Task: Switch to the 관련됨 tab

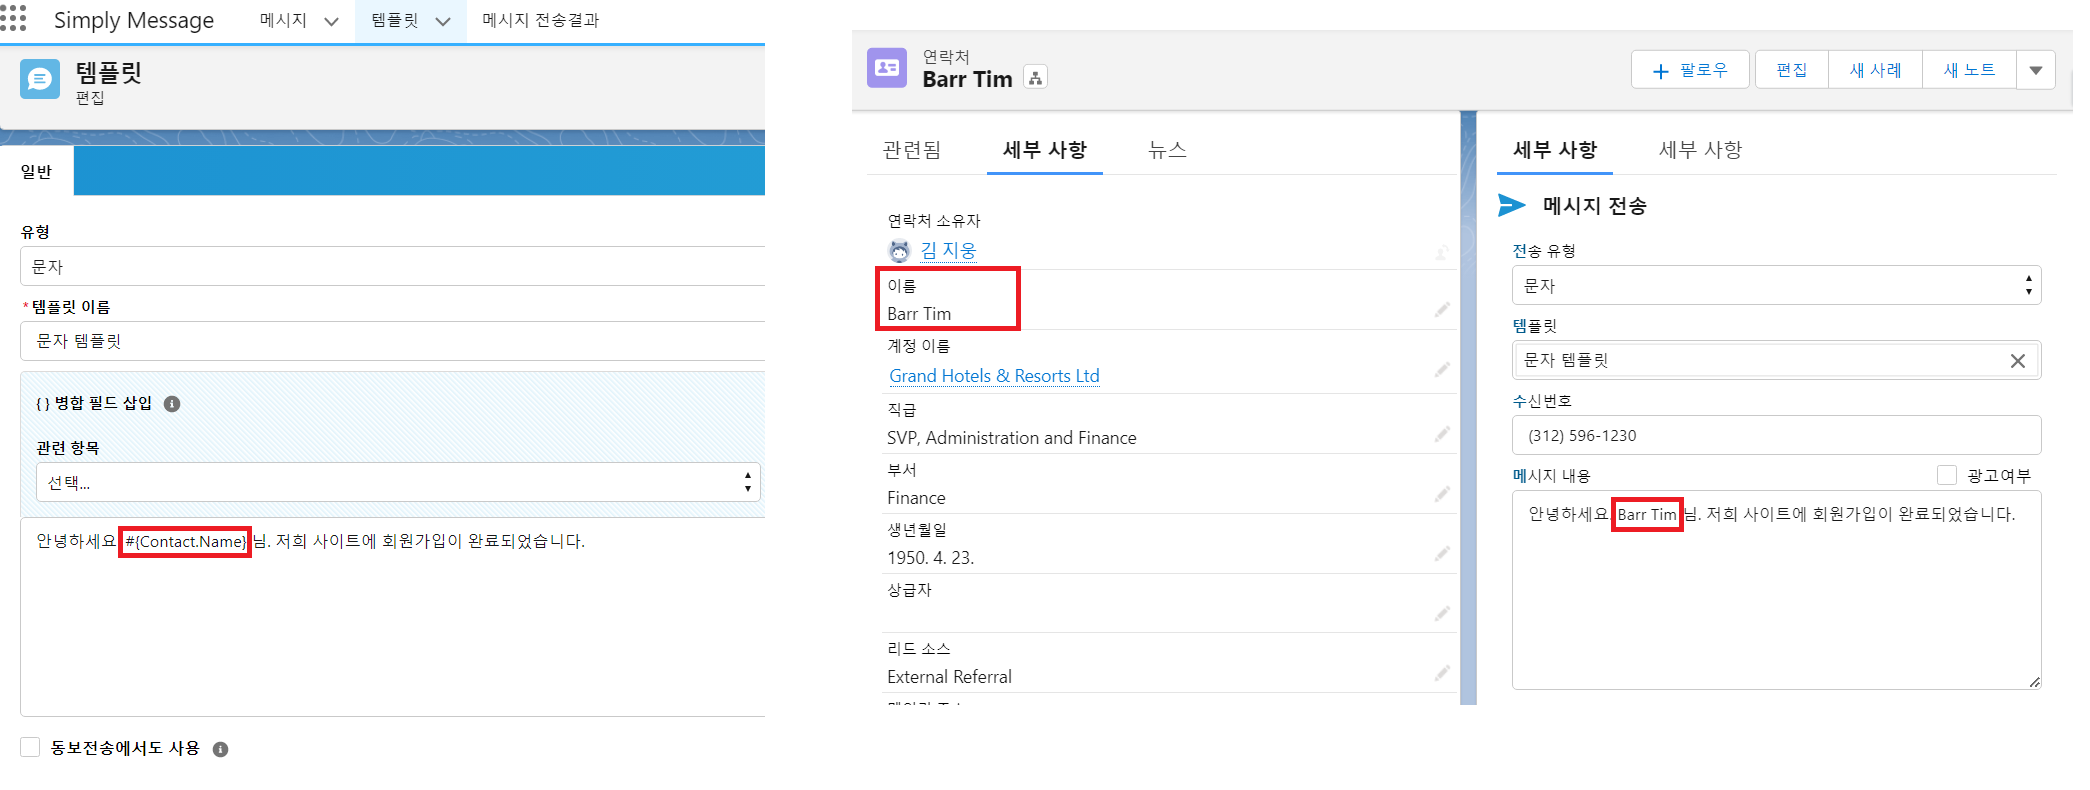Action: [x=911, y=150]
